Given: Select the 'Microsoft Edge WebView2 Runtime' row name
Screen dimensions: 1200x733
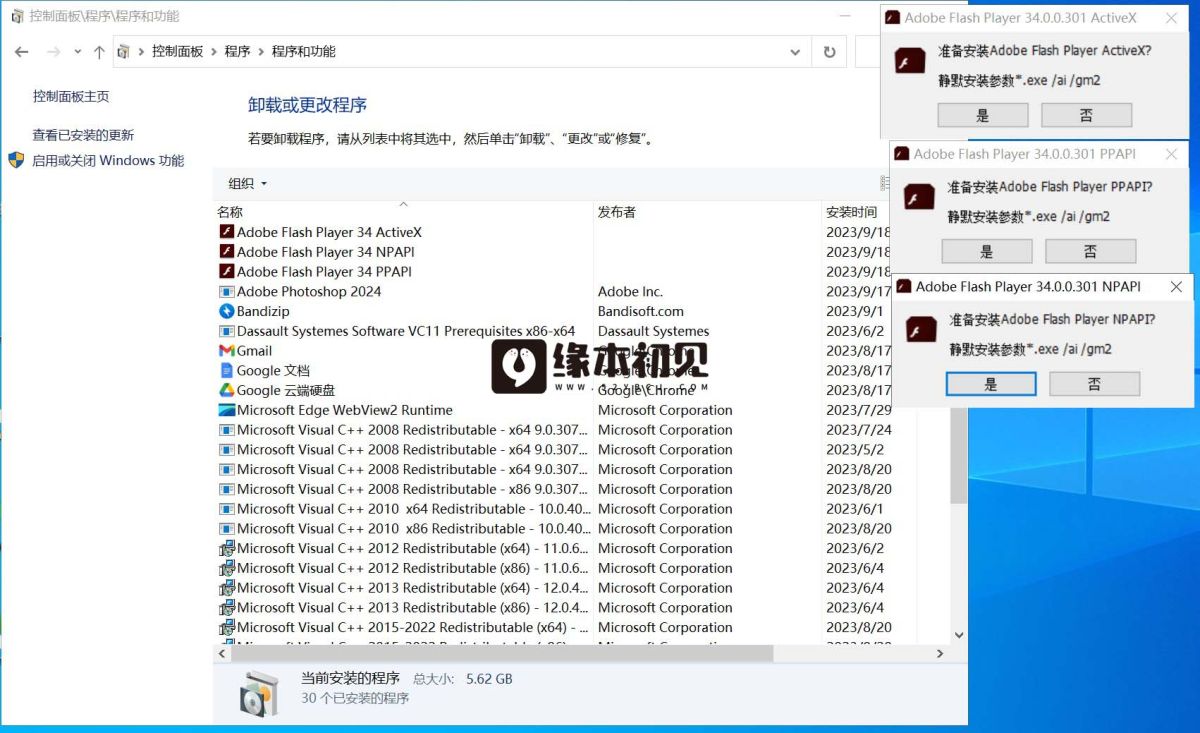Looking at the screenshot, I should (345, 410).
